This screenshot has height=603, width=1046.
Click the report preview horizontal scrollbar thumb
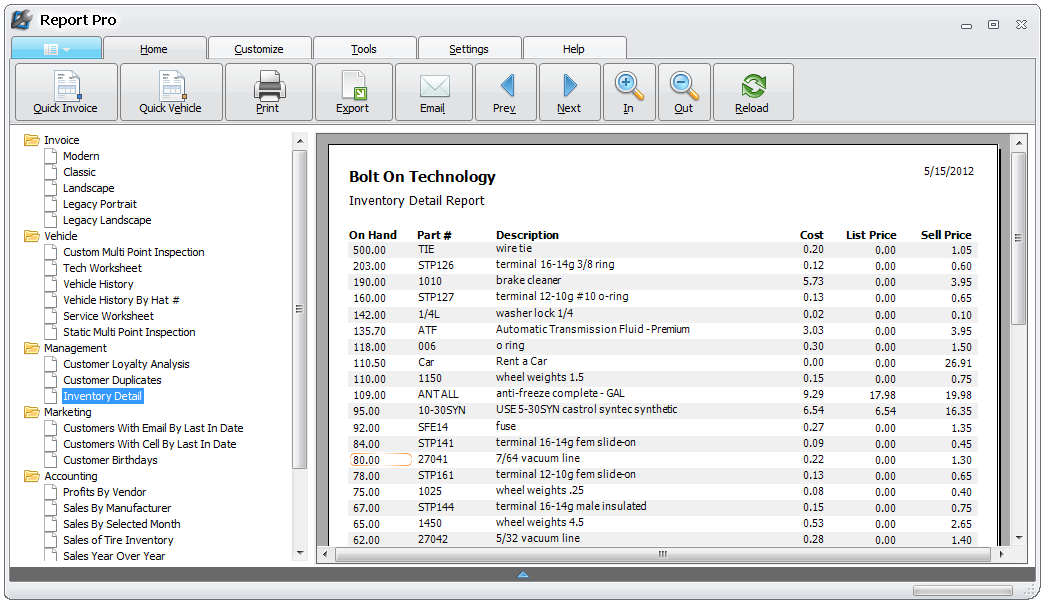[662, 554]
